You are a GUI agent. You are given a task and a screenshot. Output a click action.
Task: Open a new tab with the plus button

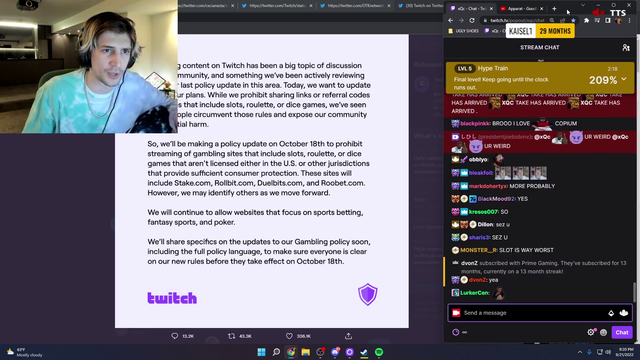[x=554, y=8]
